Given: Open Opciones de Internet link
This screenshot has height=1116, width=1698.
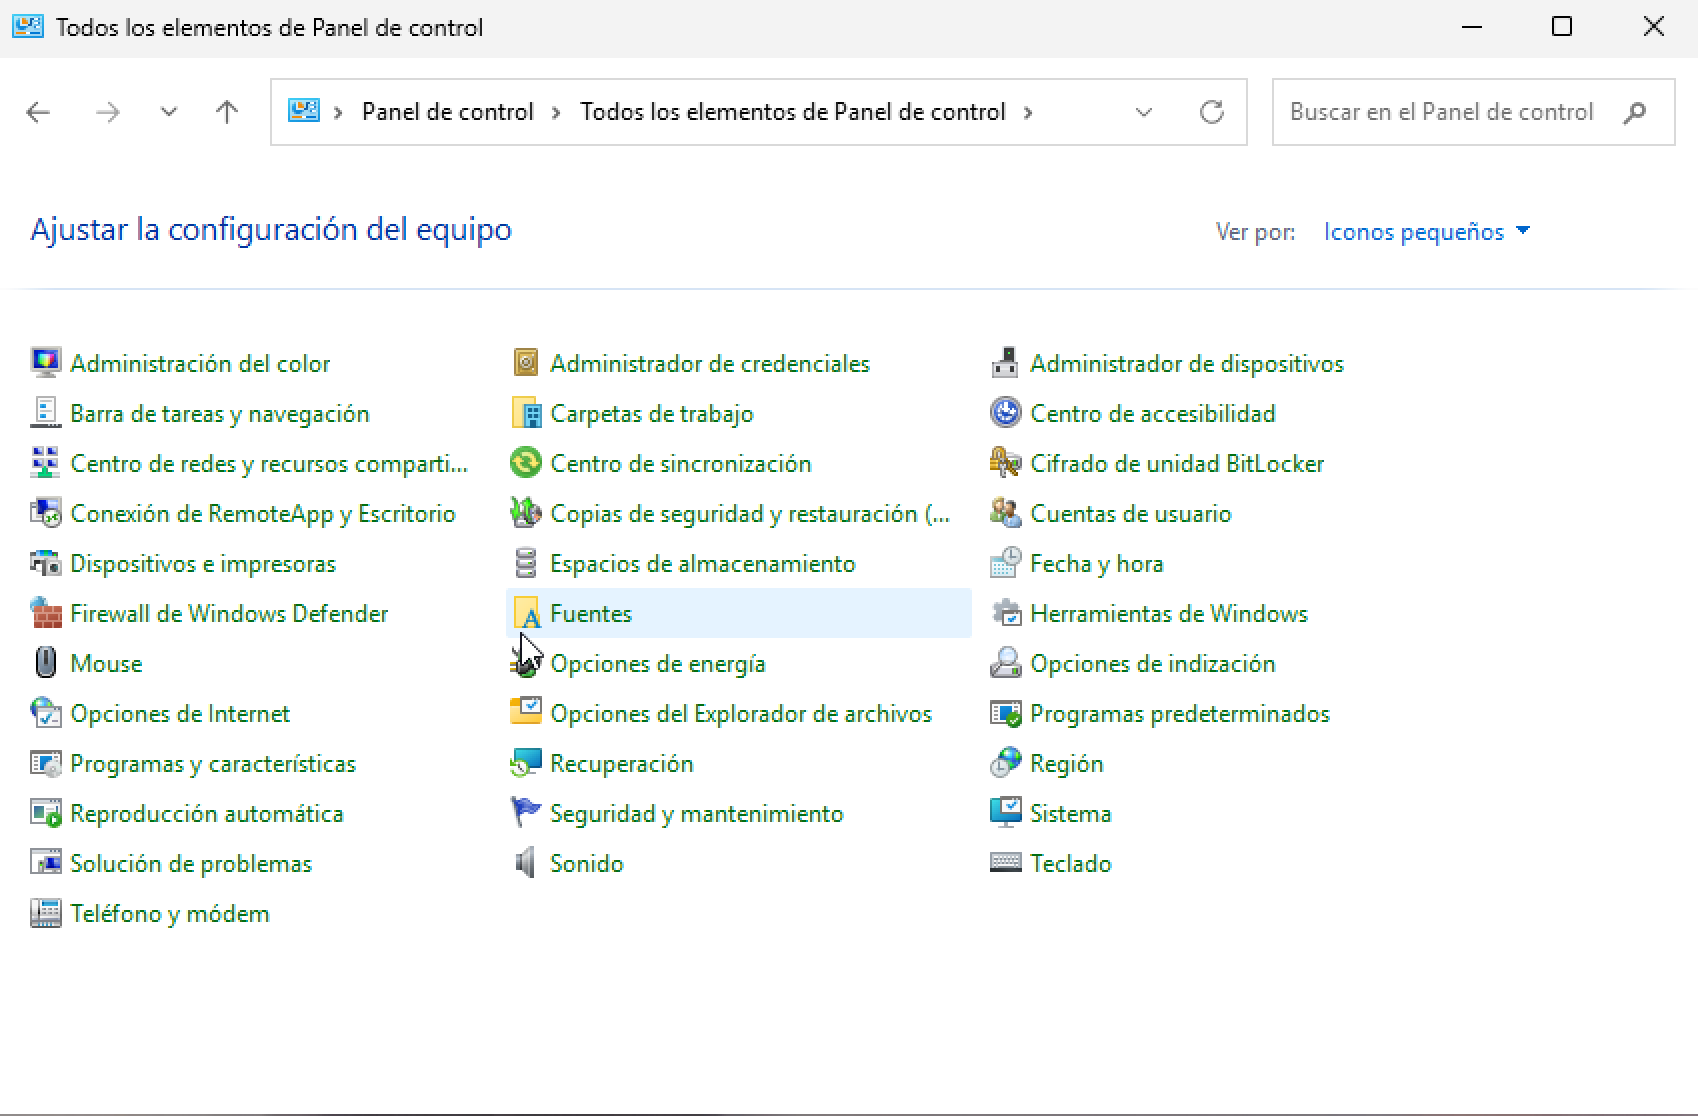Looking at the screenshot, I should click(x=180, y=713).
